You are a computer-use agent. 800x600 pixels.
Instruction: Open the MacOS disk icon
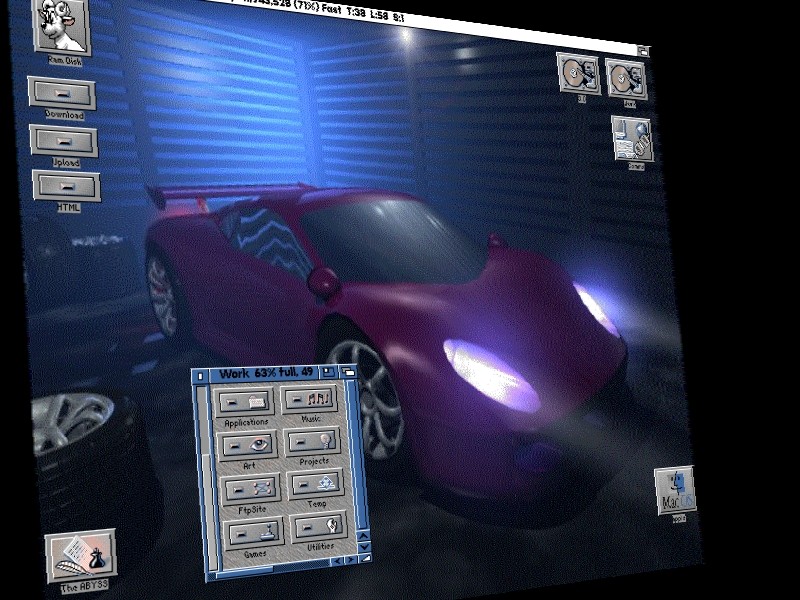[x=676, y=491]
